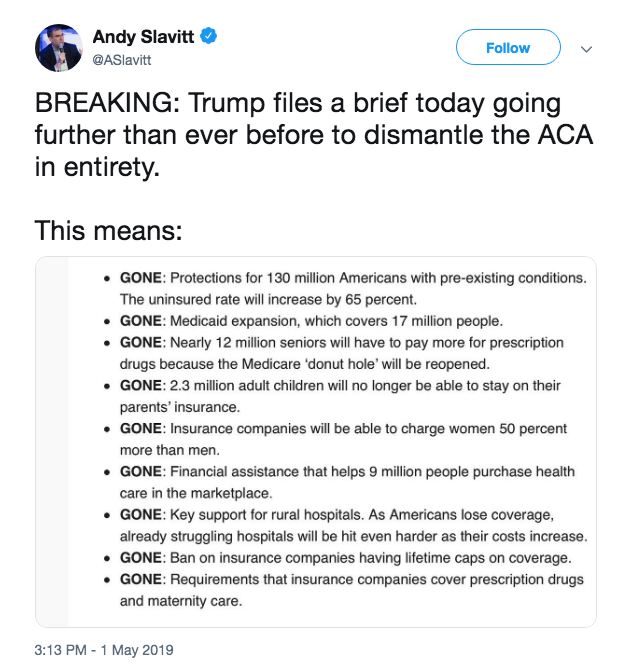This screenshot has height=667, width=628.
Task: Open the tweet timestamp 3:13 PM link
Action: (x=104, y=649)
